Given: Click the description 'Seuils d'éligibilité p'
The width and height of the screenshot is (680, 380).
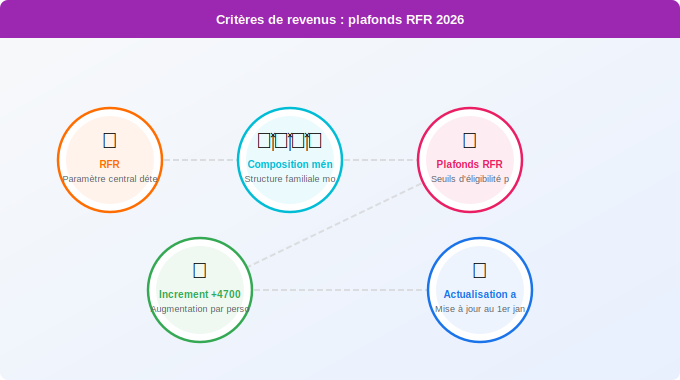Looking at the screenshot, I should [470, 179].
